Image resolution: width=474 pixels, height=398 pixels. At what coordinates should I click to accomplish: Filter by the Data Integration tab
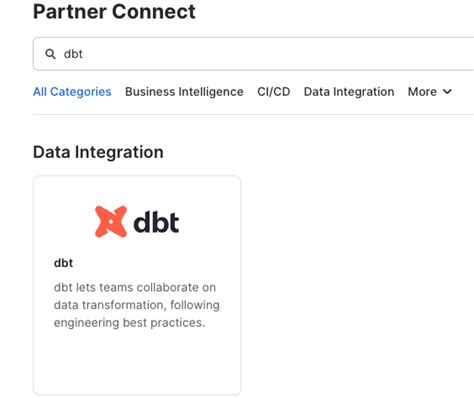(x=349, y=92)
